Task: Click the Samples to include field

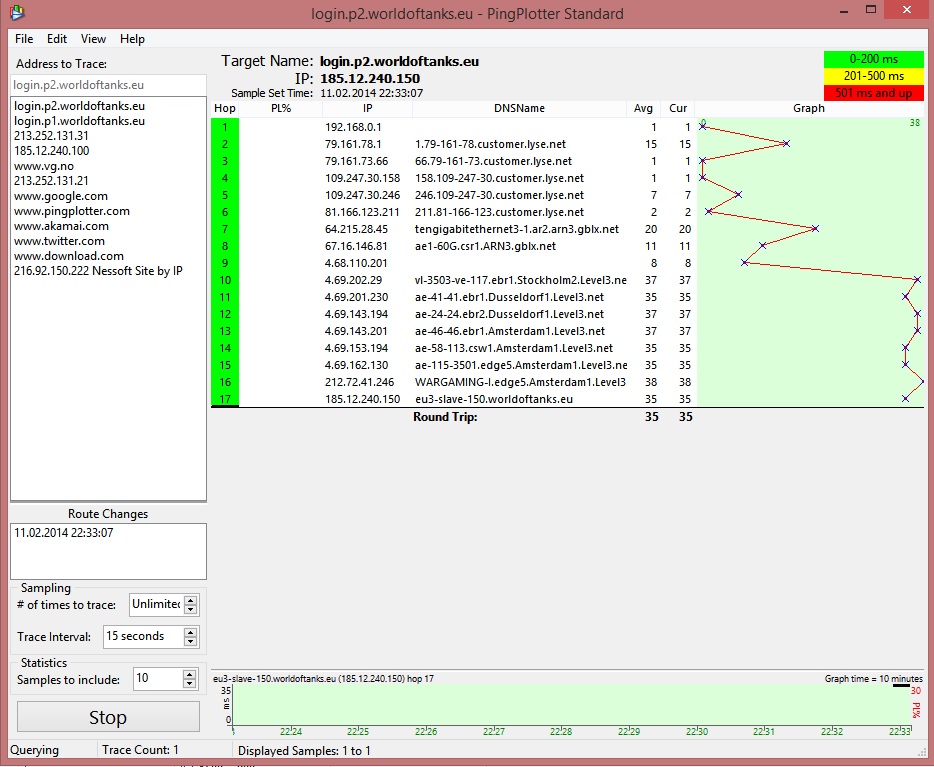Action: [x=158, y=678]
